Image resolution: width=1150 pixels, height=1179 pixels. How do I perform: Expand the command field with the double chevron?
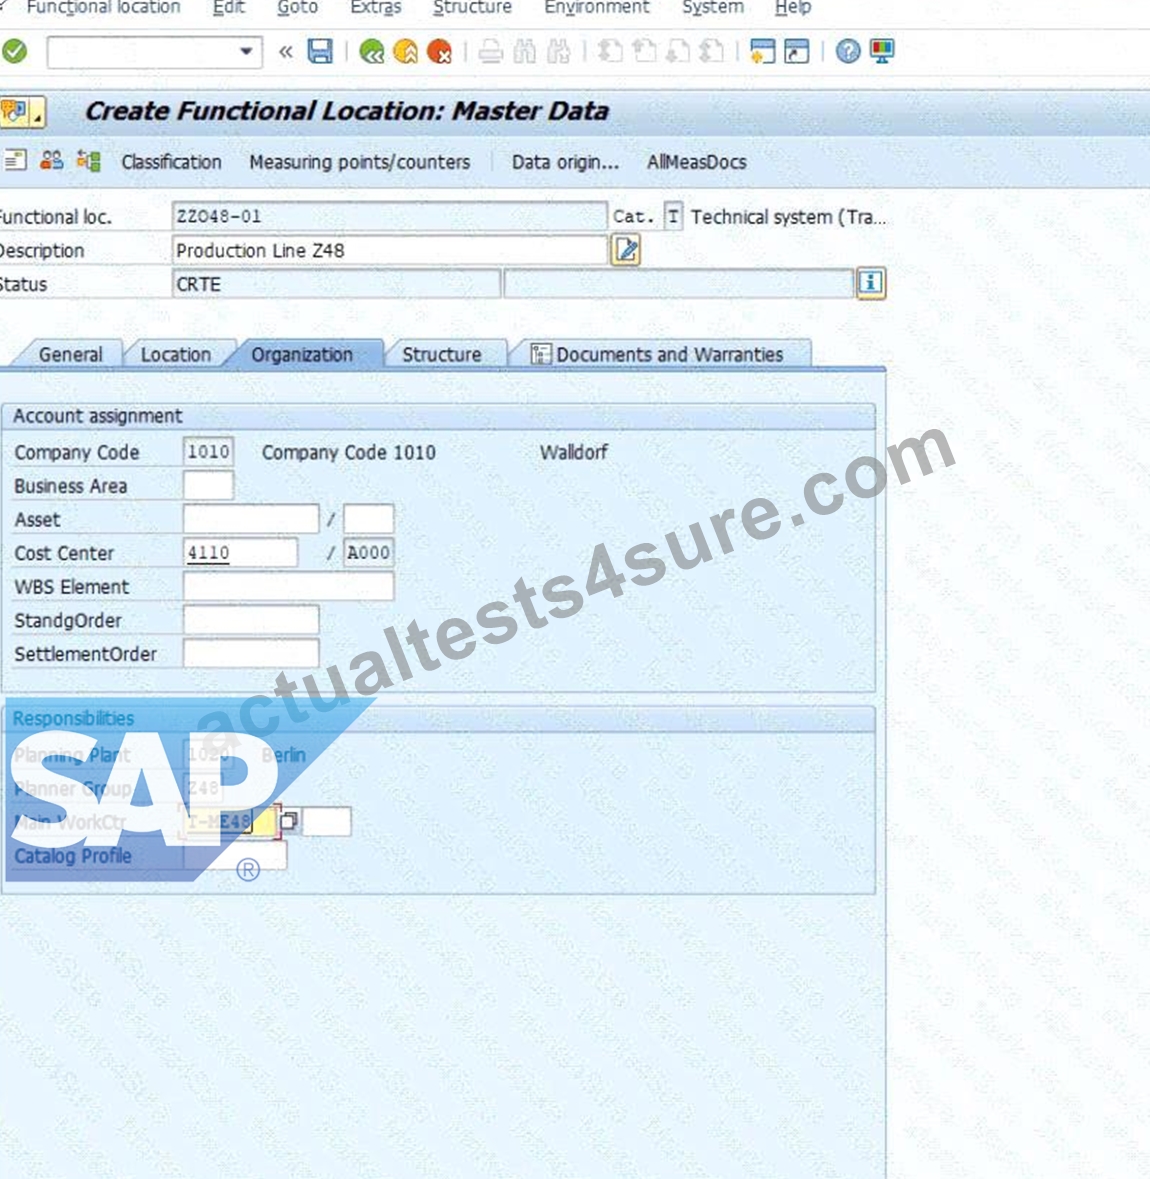point(285,52)
